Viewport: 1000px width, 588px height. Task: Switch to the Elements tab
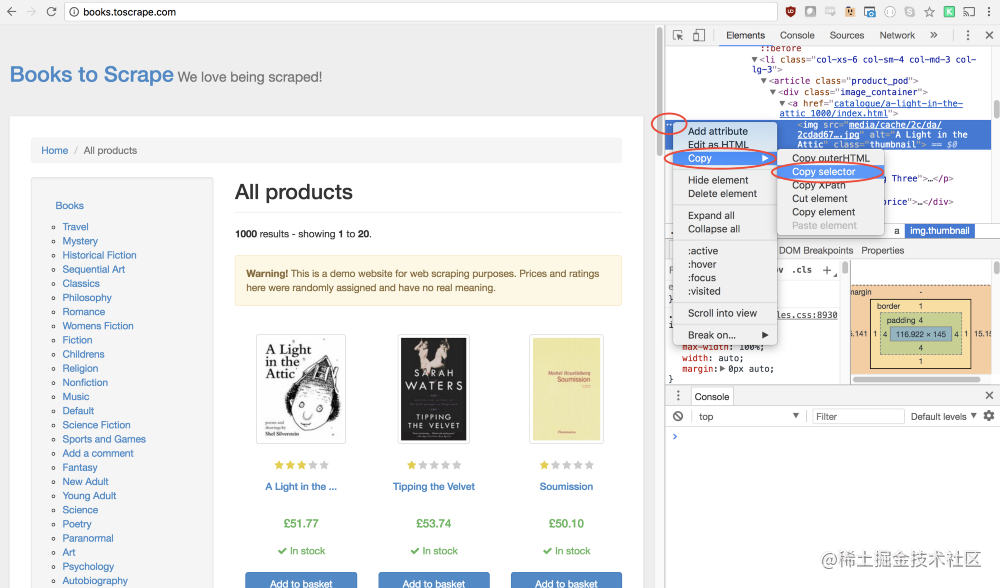point(745,35)
